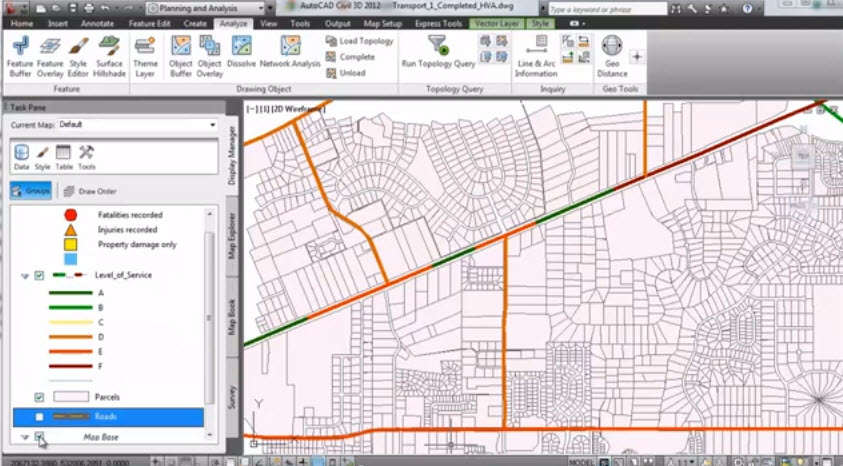This screenshot has height=466, width=843.
Task: Open the Feature Buffer tool
Action: point(20,56)
